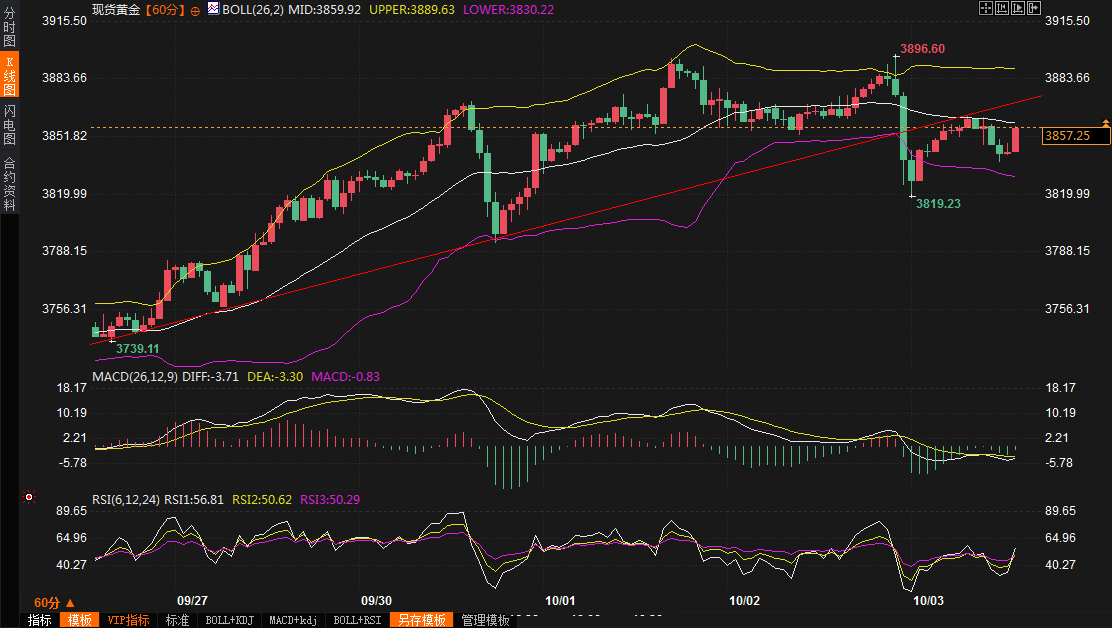Click the 3896.60 high price marker
This screenshot has height=628, width=1112.
coord(922,49)
